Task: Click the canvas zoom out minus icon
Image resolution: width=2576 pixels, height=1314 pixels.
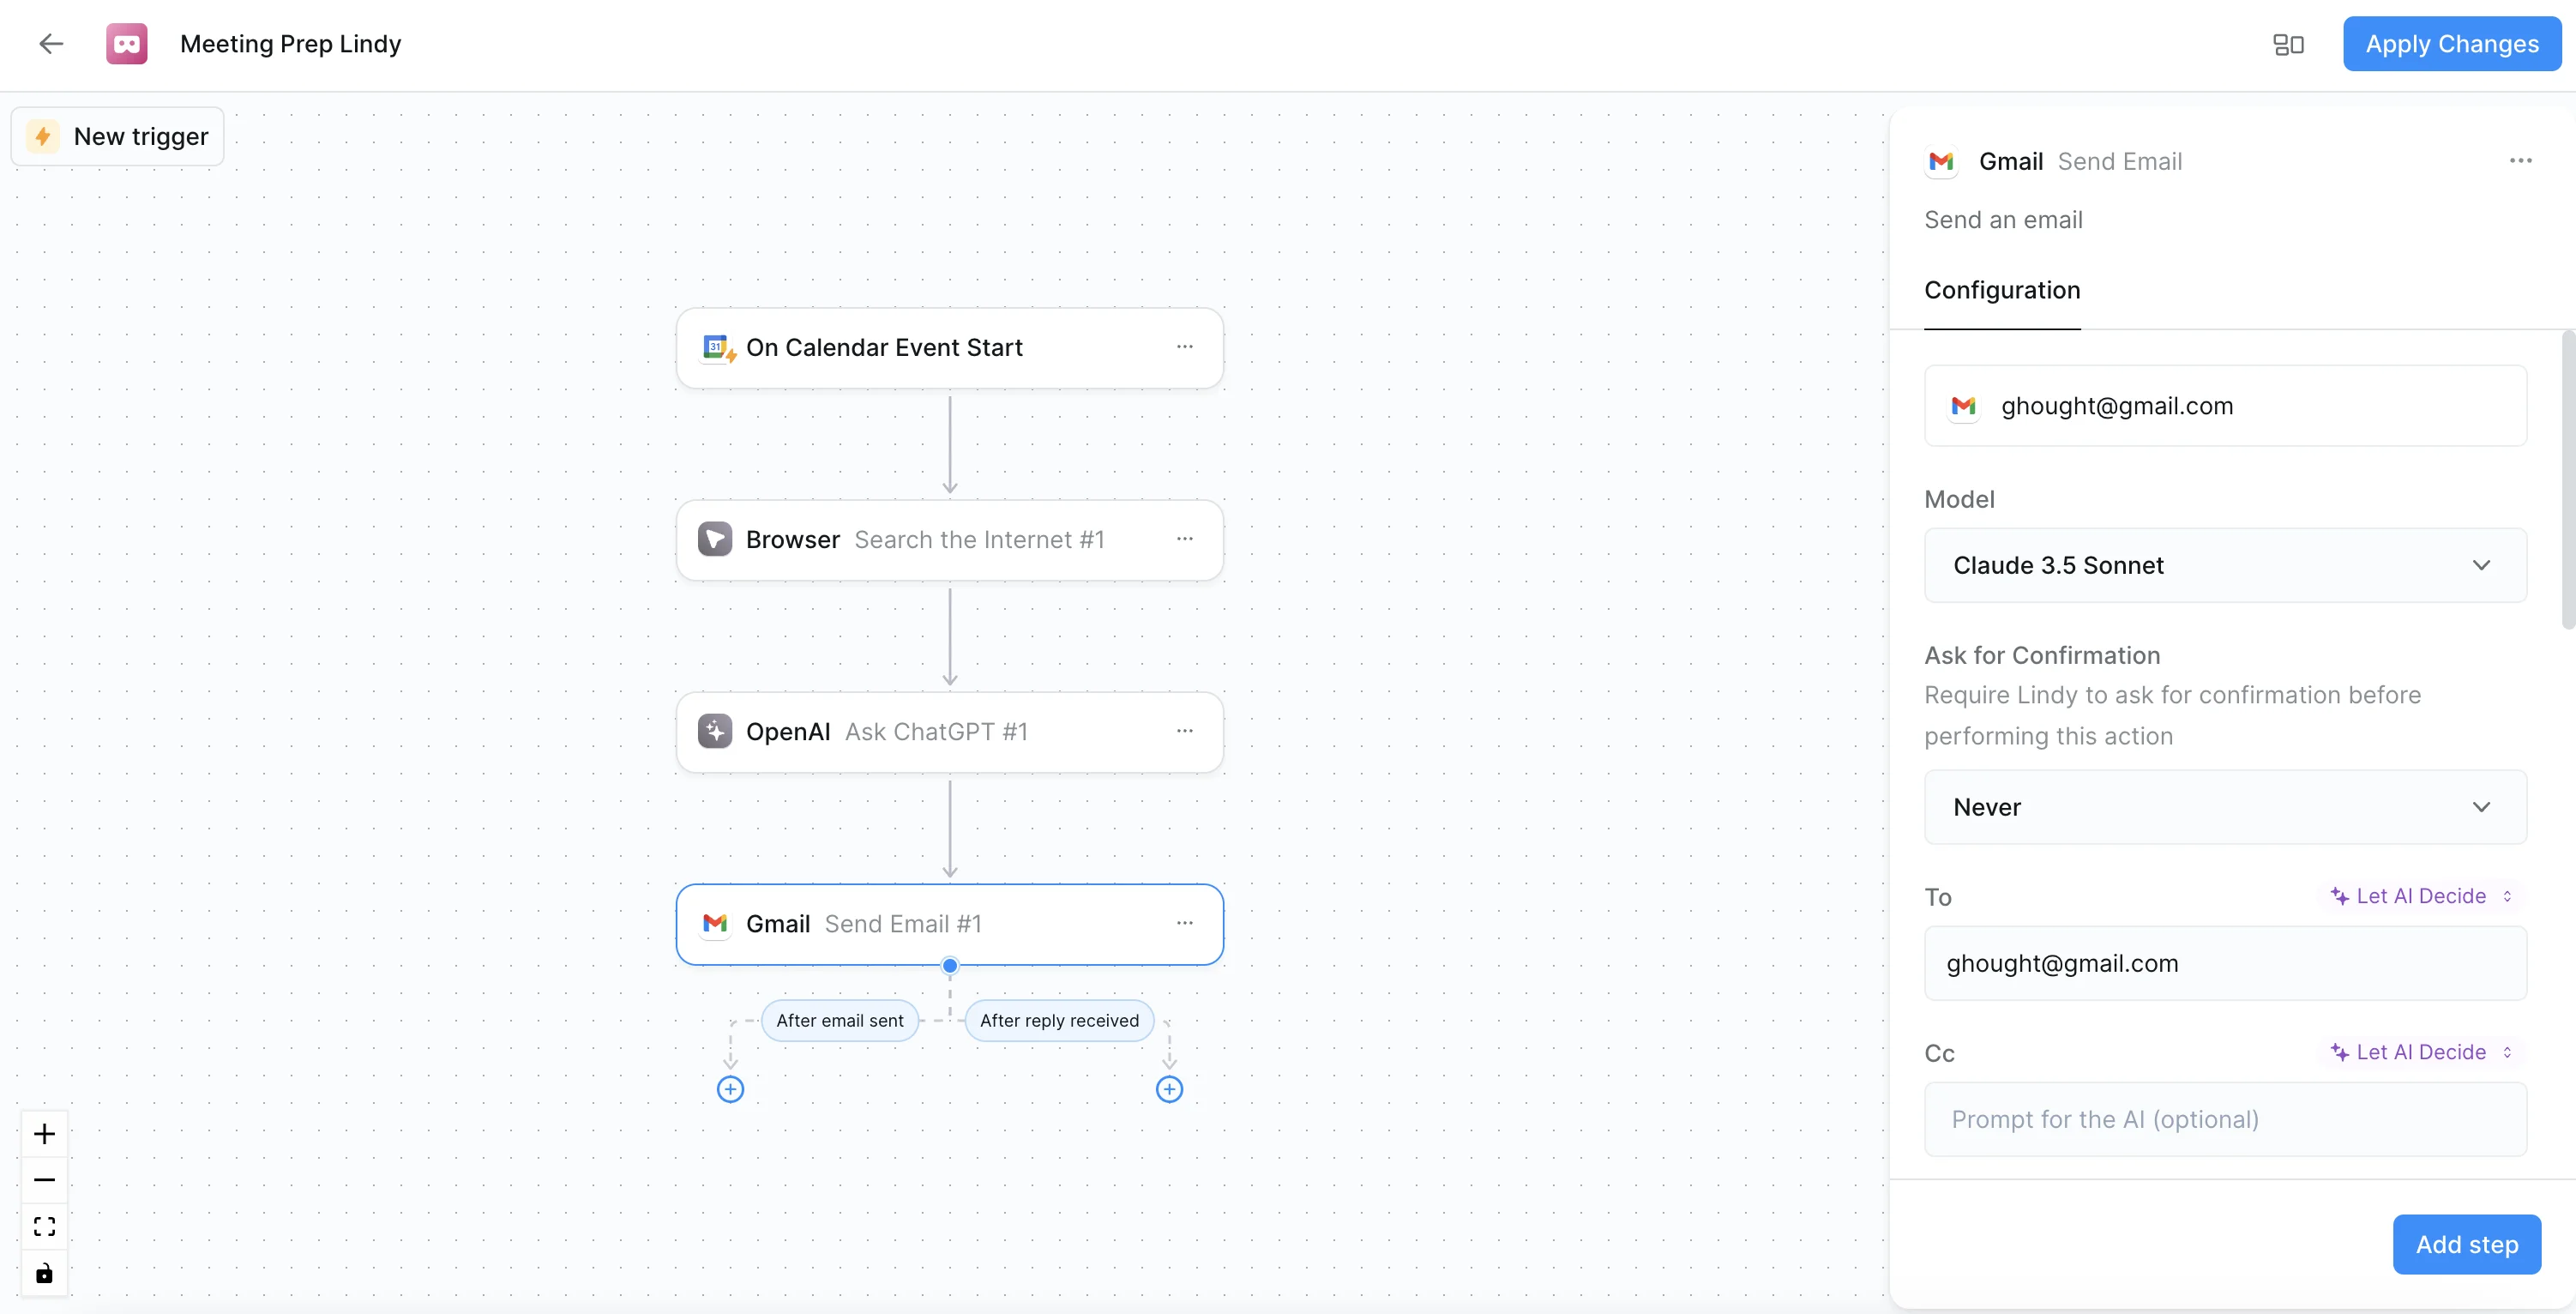Action: pyautogui.click(x=44, y=1180)
